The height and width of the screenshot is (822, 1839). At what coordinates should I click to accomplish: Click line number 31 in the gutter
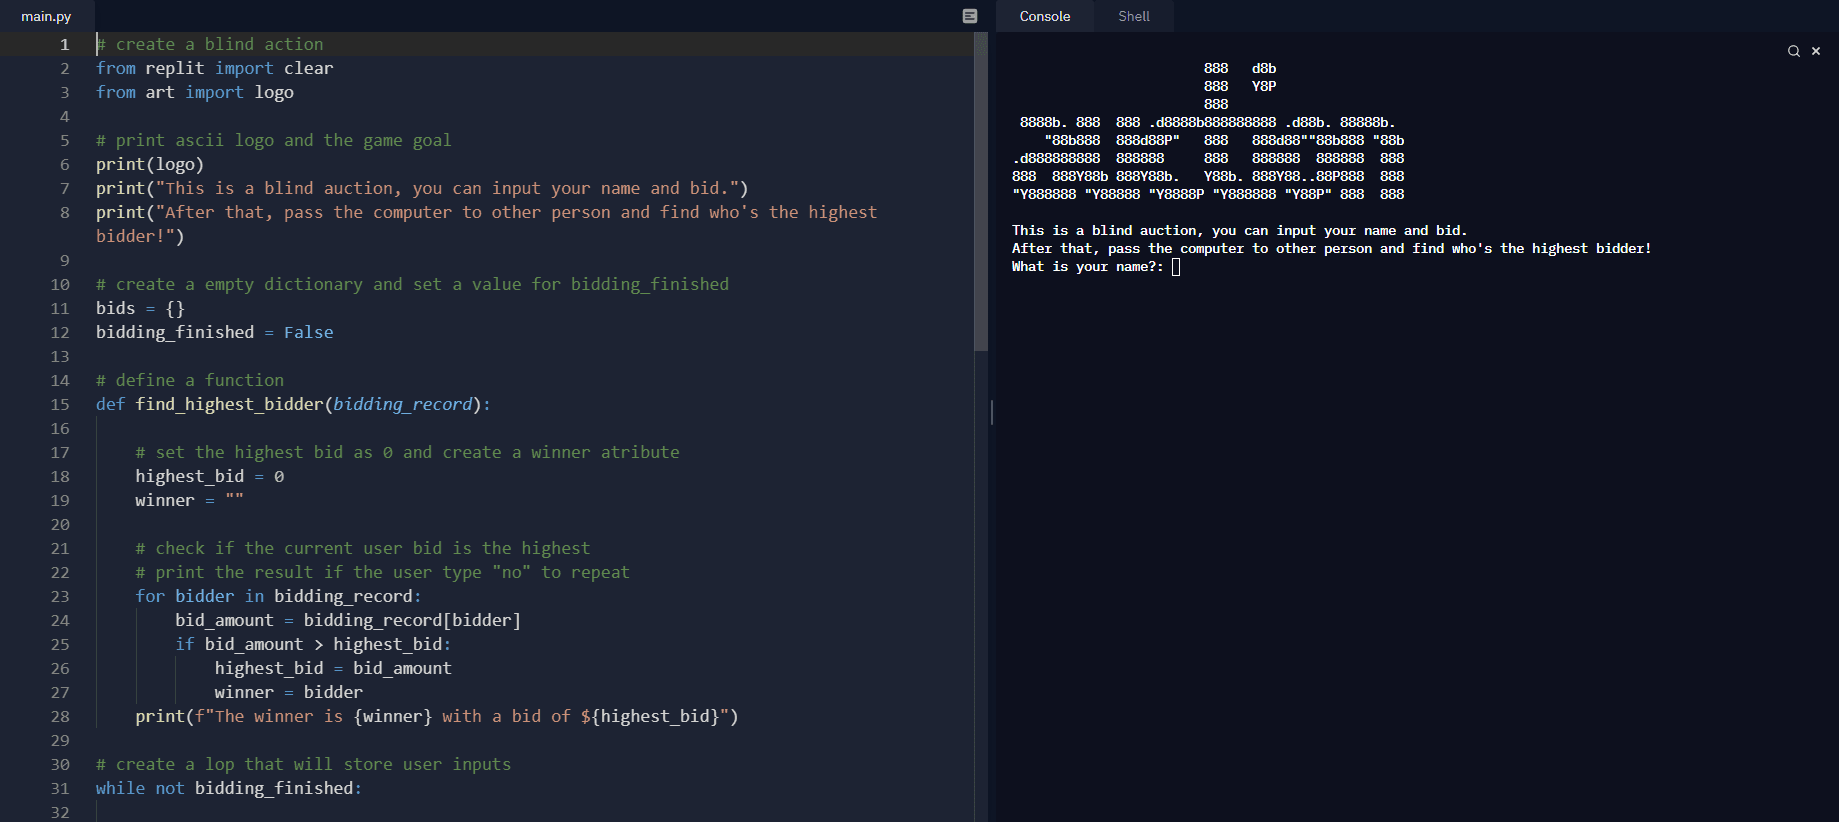[60, 789]
